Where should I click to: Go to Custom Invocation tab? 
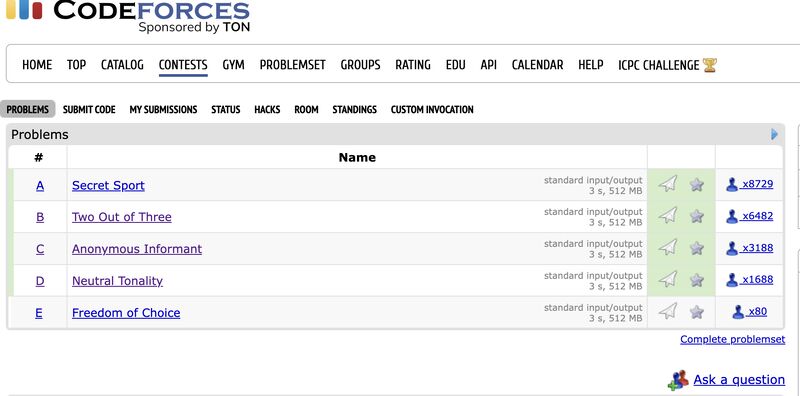(x=432, y=109)
